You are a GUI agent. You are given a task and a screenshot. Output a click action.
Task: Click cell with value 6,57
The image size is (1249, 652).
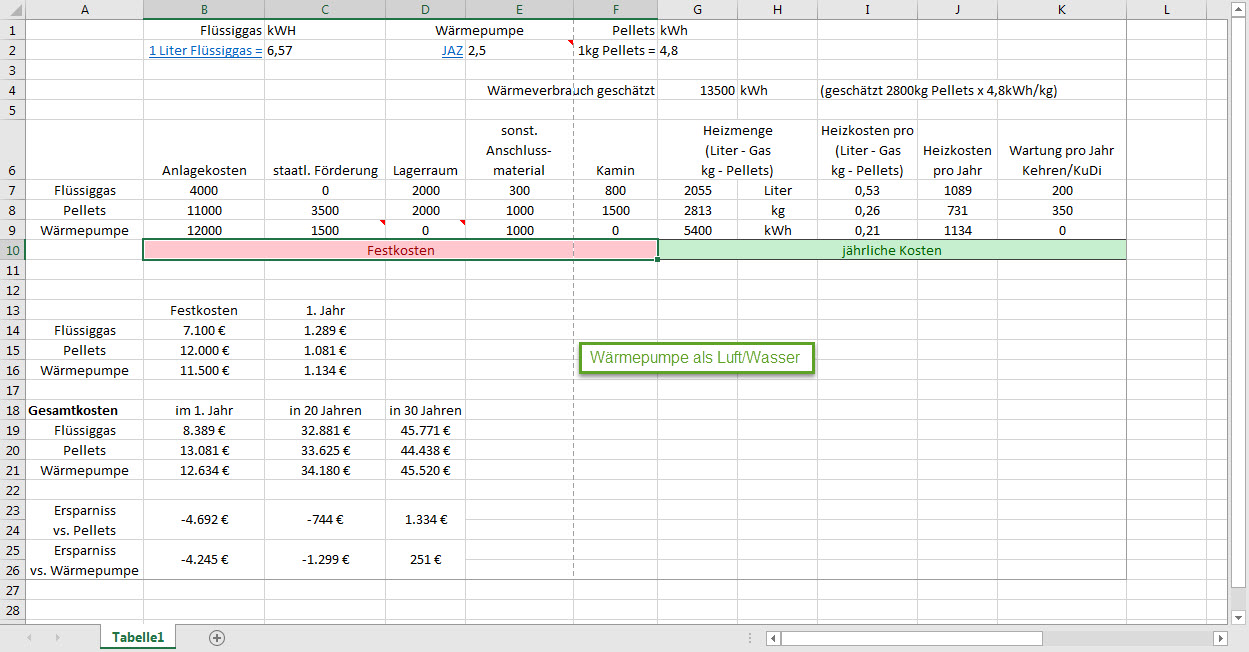pos(325,50)
